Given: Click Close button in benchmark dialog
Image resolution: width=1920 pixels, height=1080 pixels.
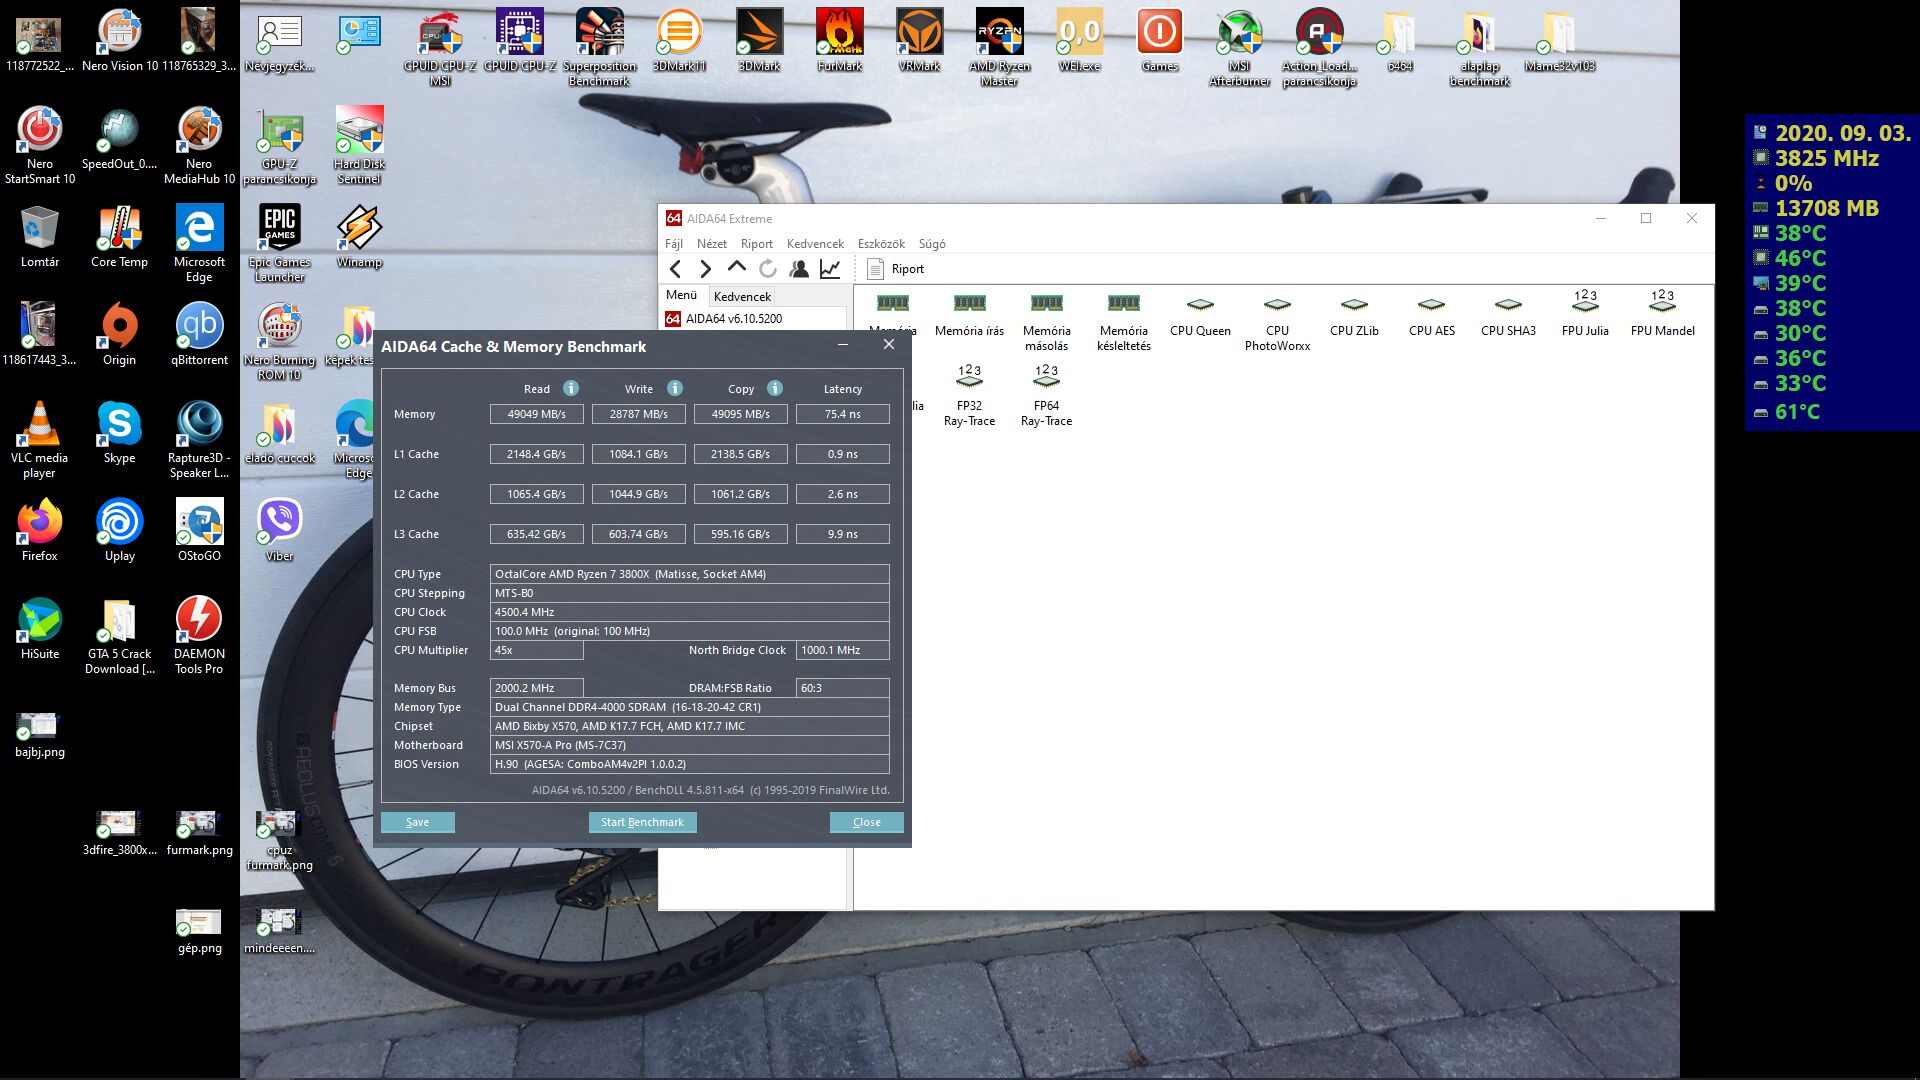Looking at the screenshot, I should [x=867, y=822].
